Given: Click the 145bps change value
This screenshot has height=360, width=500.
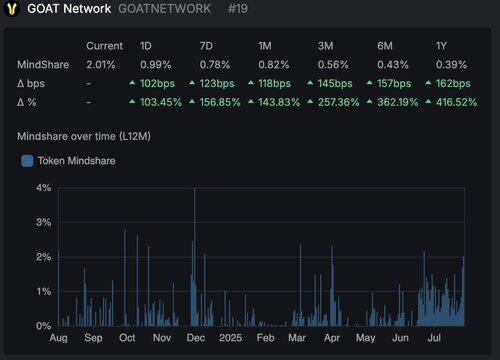Looking at the screenshot, I should click(x=335, y=83).
